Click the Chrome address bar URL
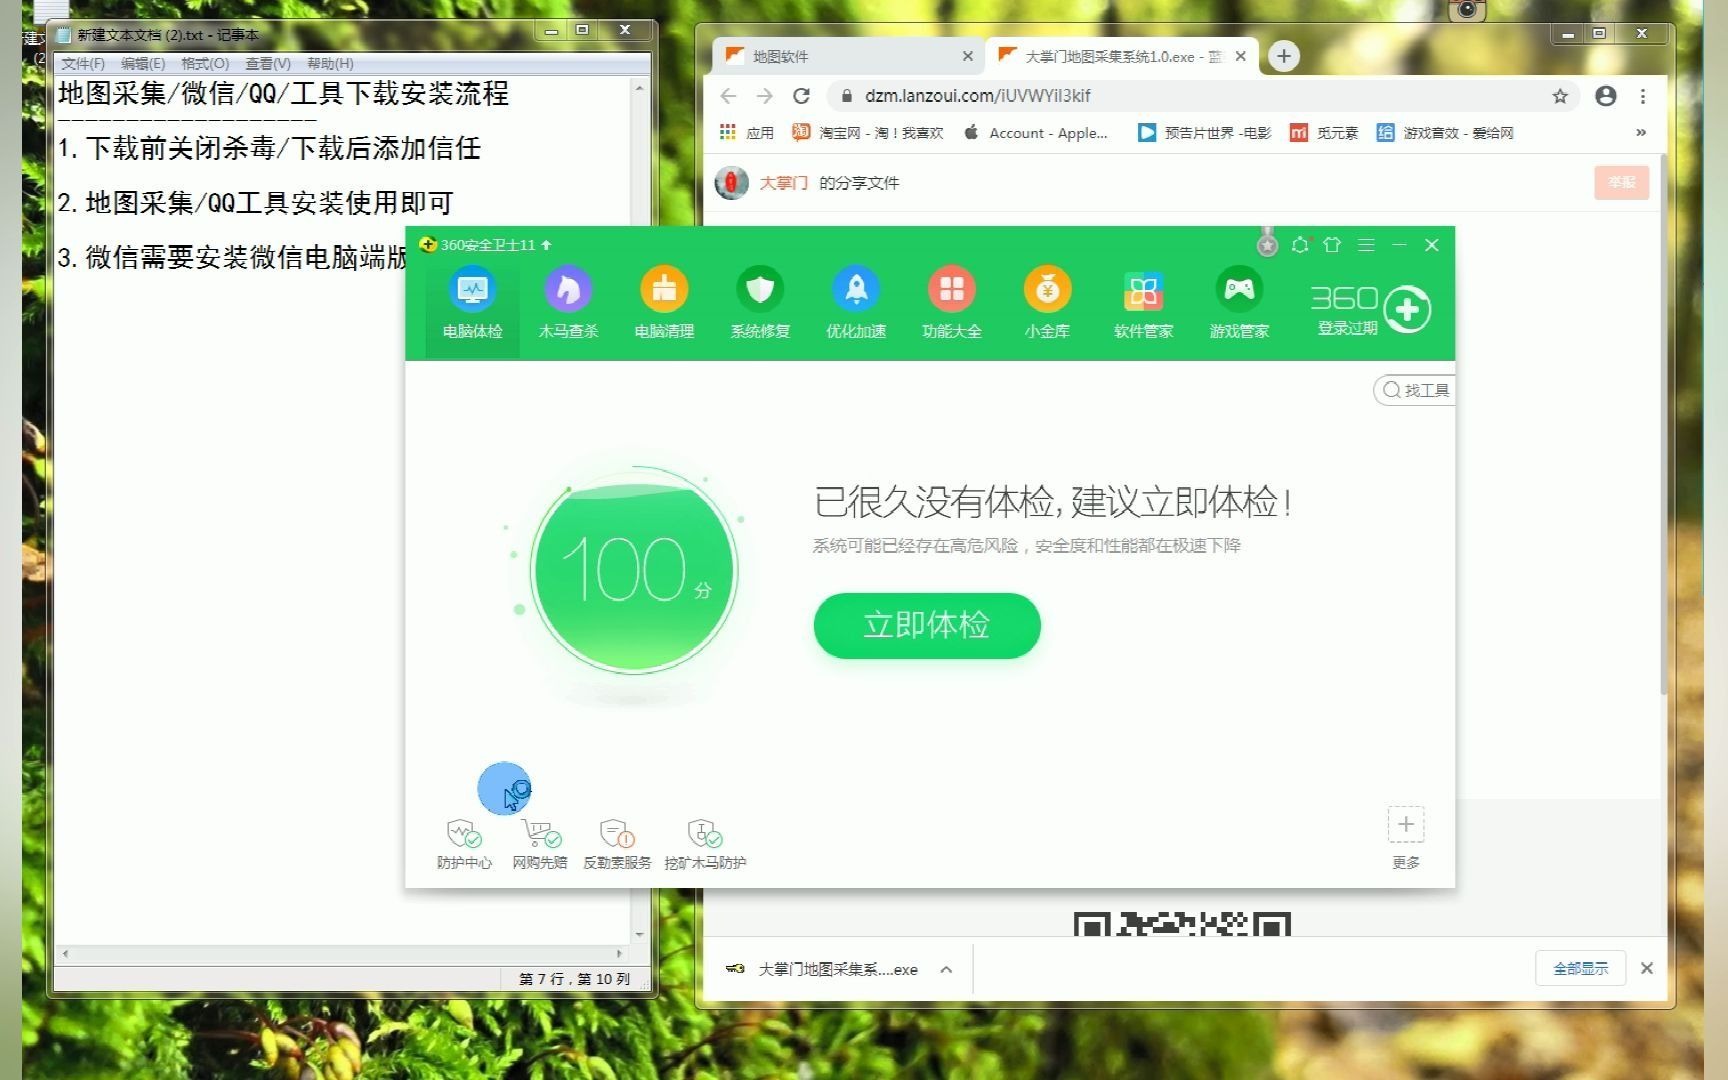The height and width of the screenshot is (1080, 1728). pos(977,96)
